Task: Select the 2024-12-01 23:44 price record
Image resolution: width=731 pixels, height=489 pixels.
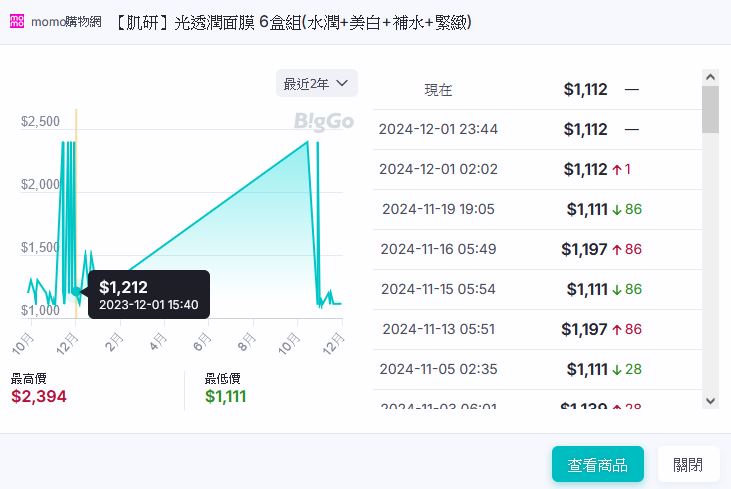Action: click(438, 129)
